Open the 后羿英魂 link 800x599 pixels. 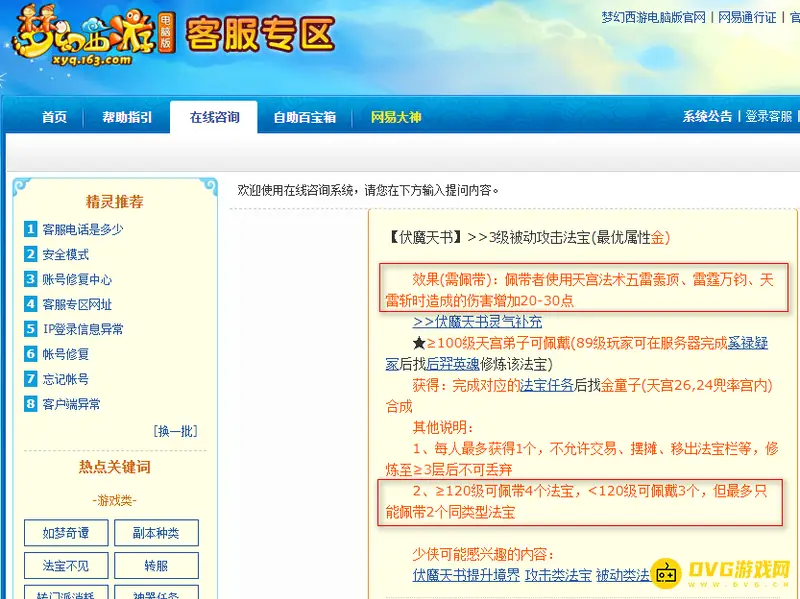click(x=453, y=364)
